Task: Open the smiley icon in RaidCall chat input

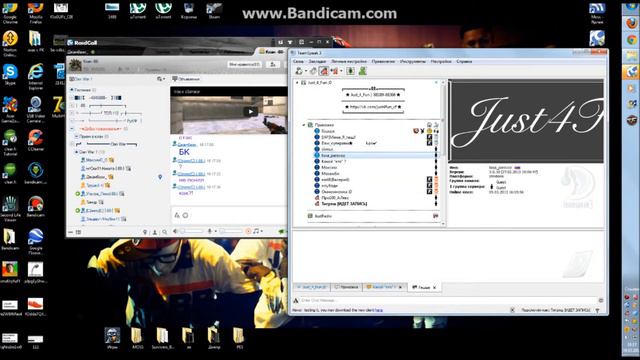Action: point(185,215)
